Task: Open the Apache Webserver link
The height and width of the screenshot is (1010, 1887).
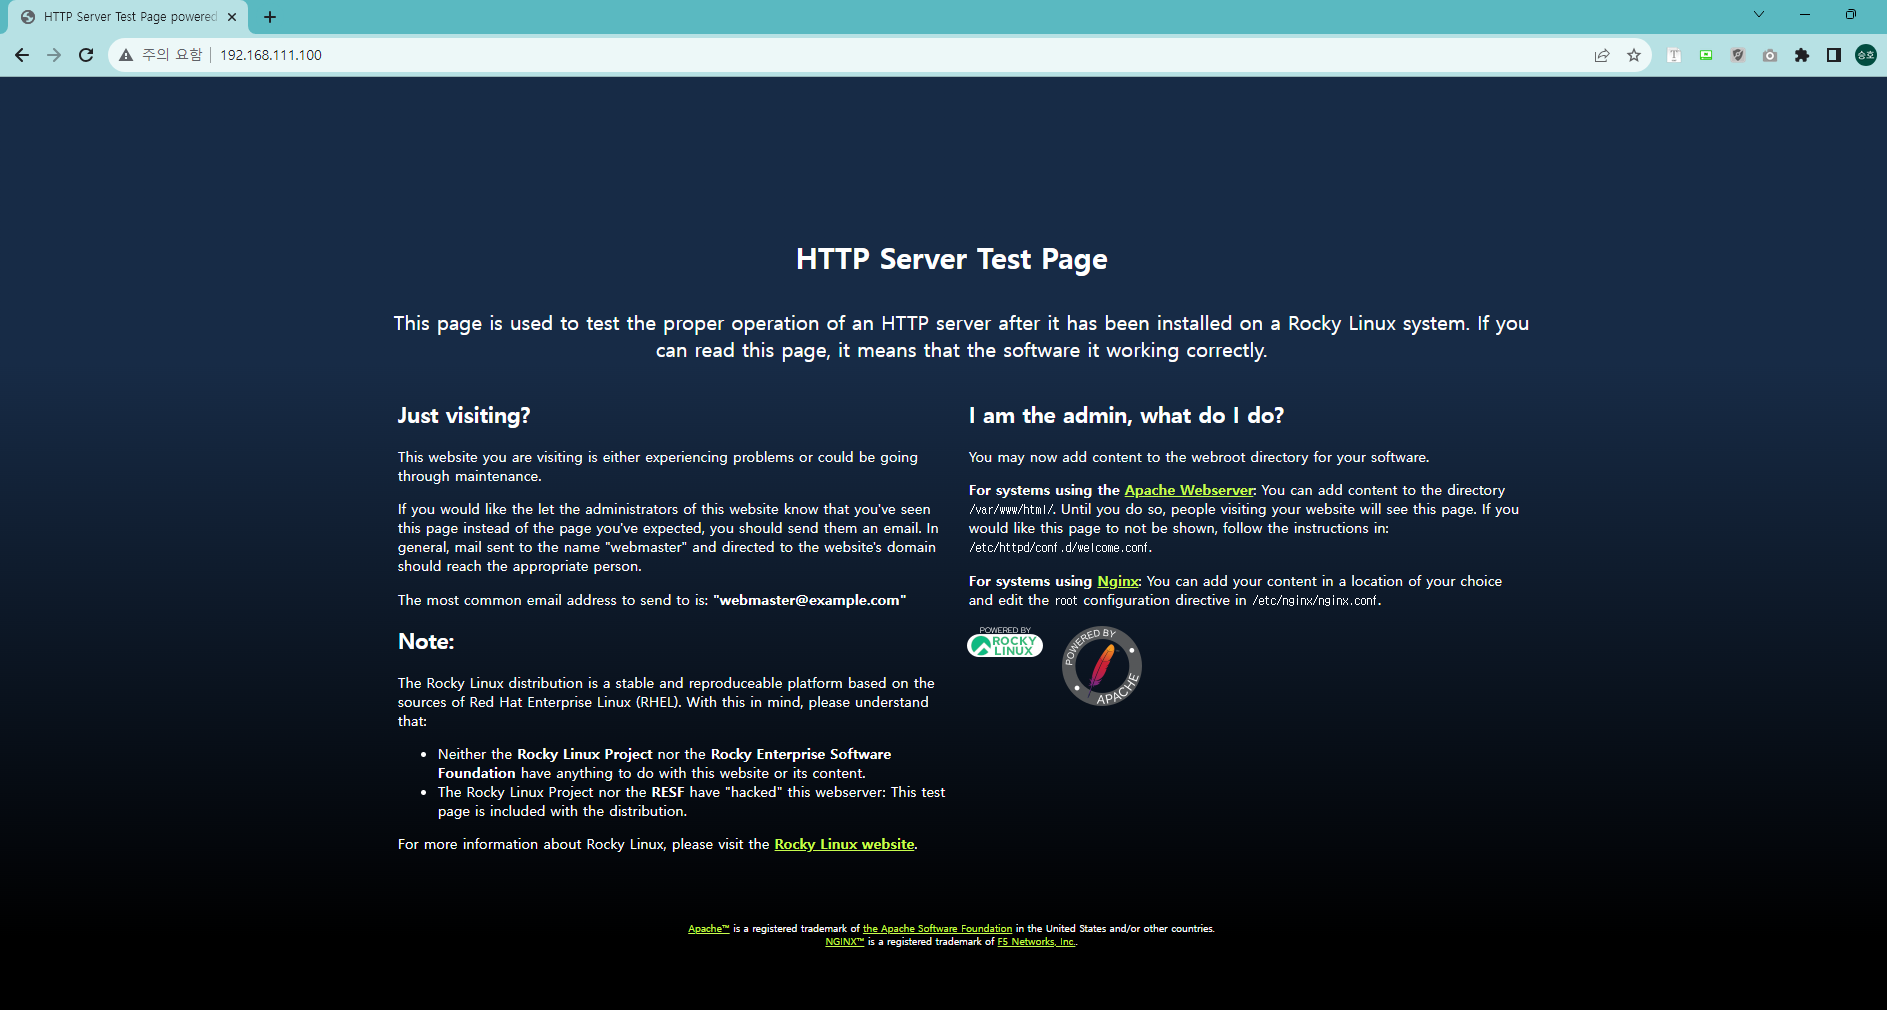Action: [x=1189, y=490]
